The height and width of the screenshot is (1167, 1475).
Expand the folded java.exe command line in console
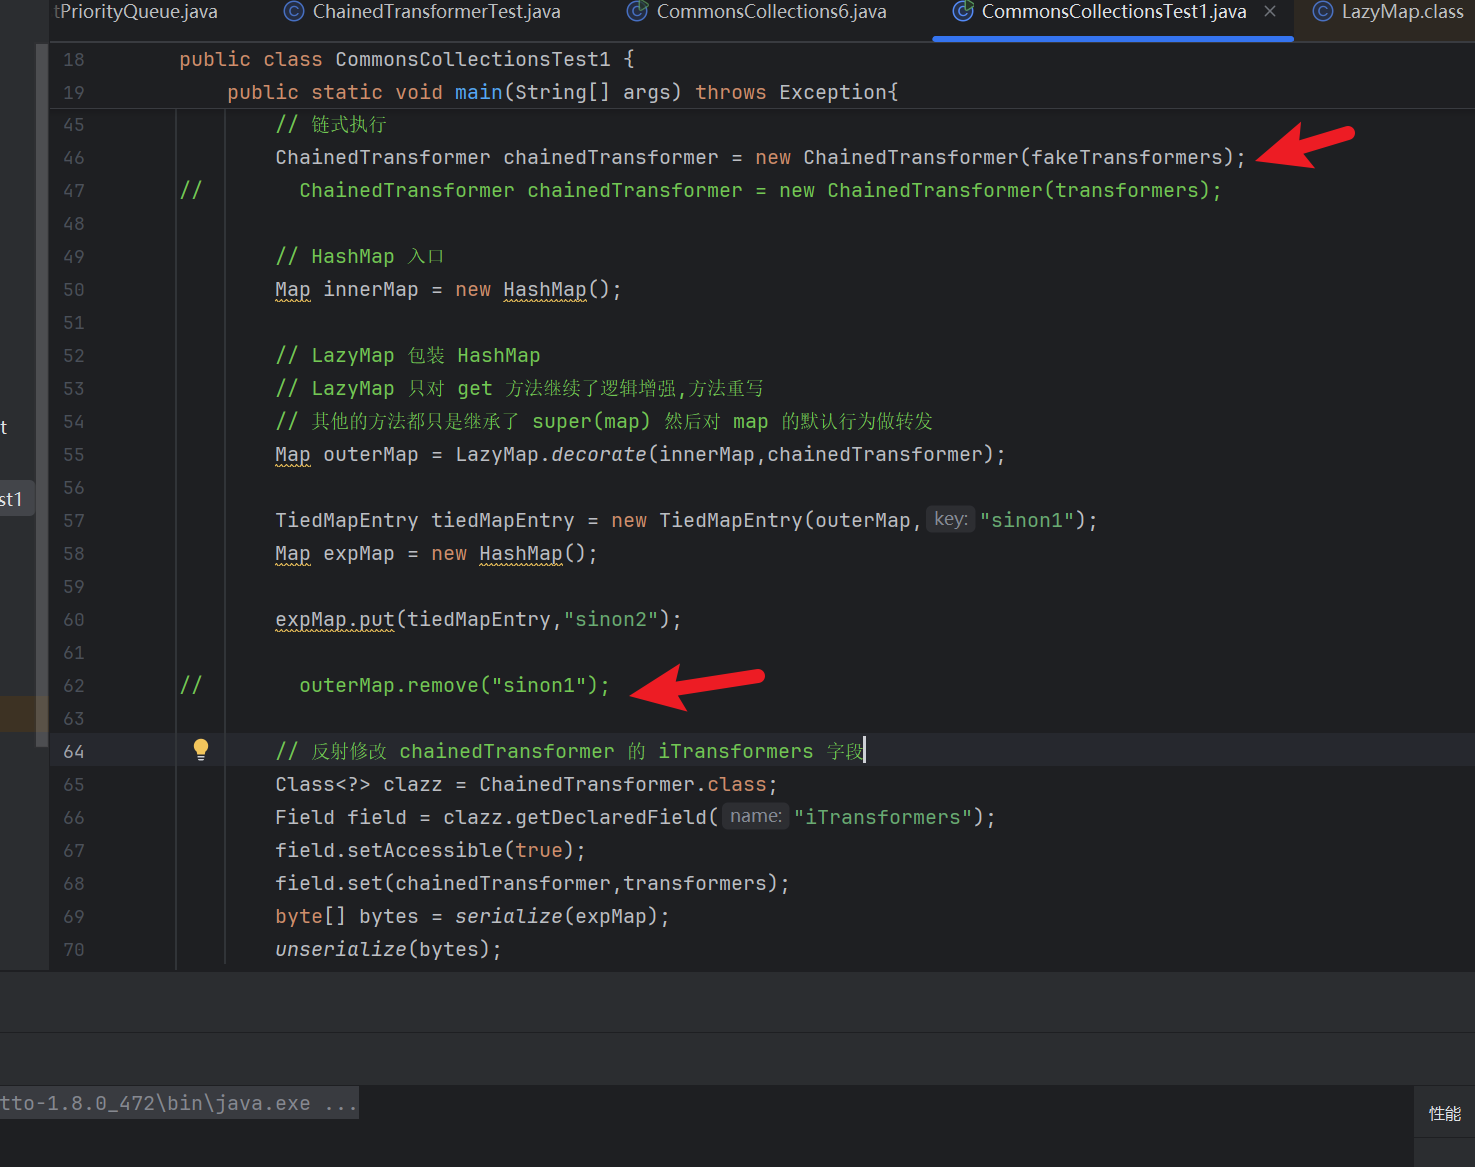pyautogui.click(x=340, y=1104)
